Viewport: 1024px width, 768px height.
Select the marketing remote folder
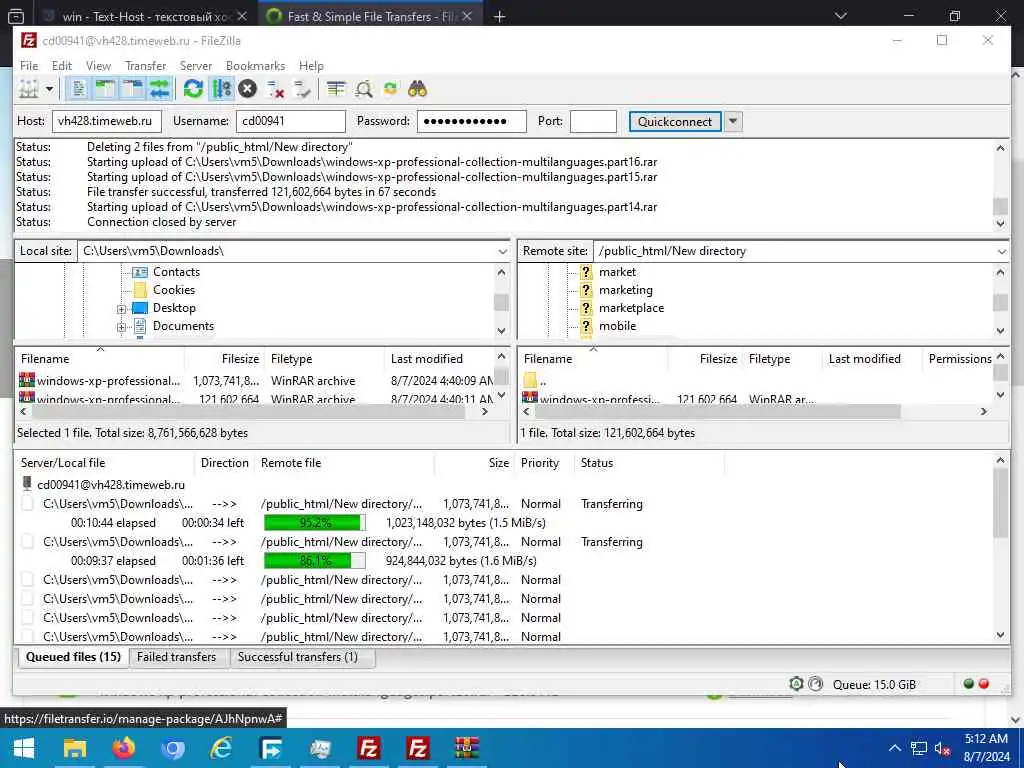point(626,290)
